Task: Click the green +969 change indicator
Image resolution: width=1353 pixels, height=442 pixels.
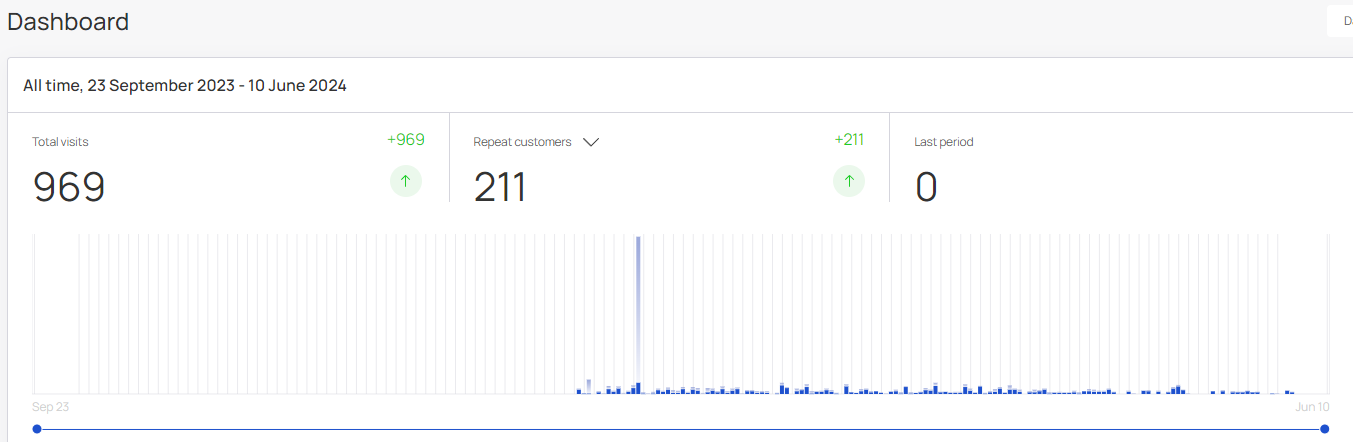Action: [405, 140]
